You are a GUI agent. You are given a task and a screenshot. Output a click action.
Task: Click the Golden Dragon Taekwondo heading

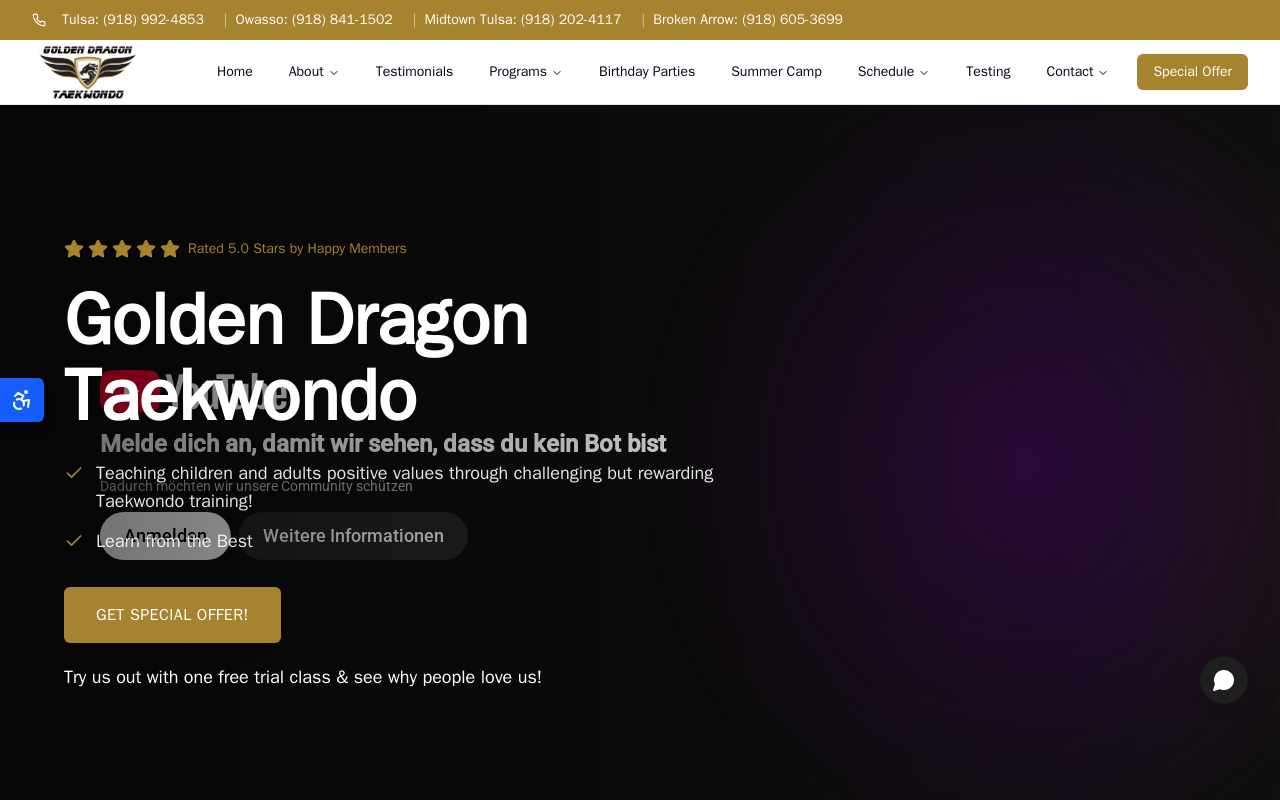(296, 357)
